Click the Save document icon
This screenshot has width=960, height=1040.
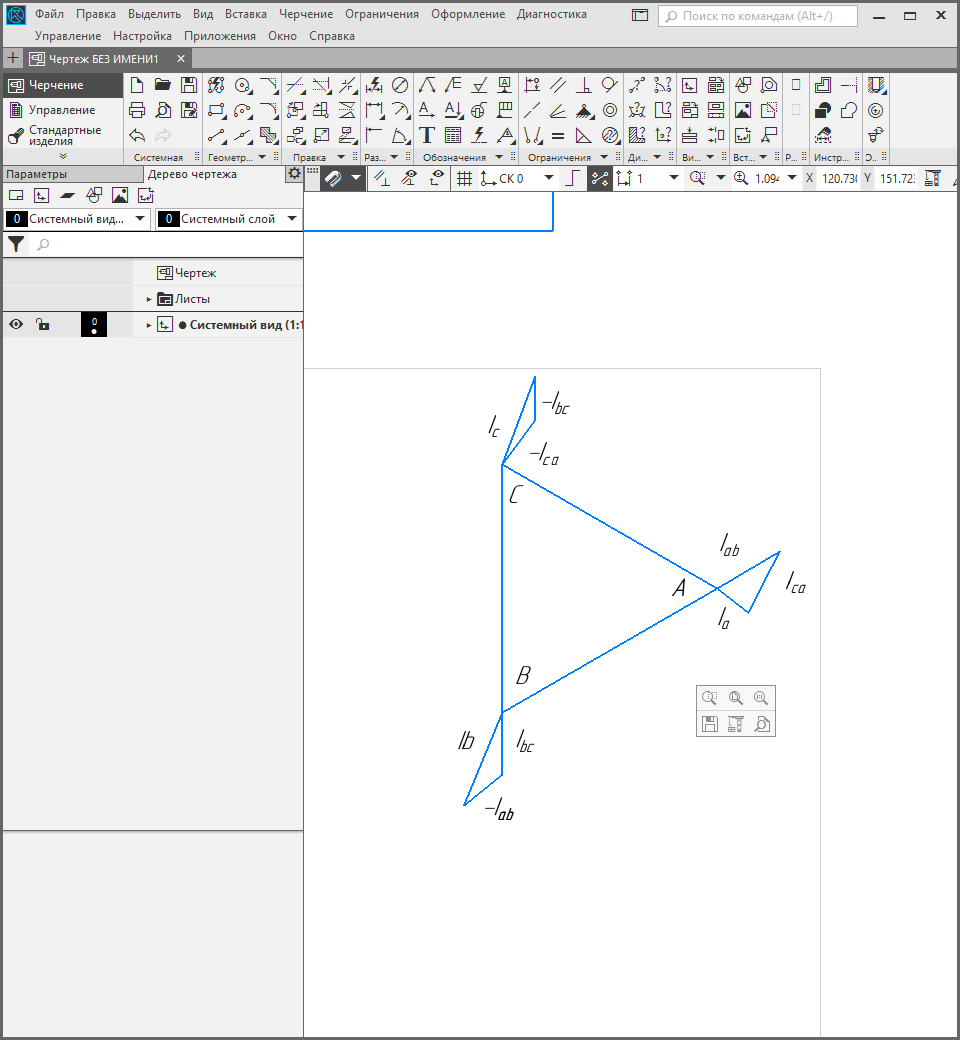click(x=188, y=85)
